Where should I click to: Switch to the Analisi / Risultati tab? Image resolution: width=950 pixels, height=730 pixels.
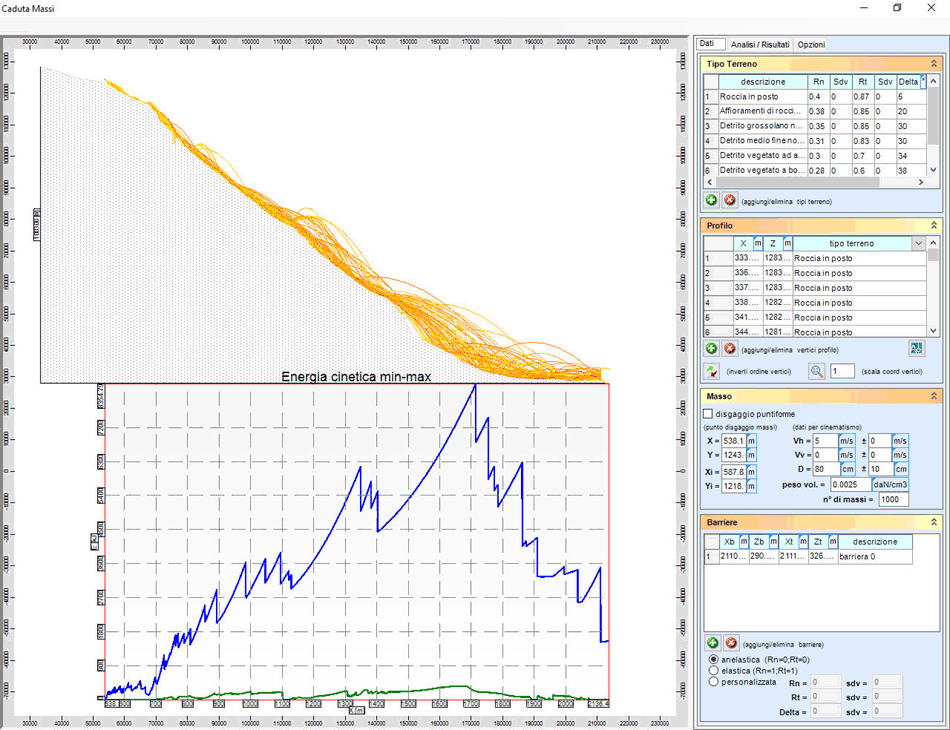pyautogui.click(x=760, y=45)
